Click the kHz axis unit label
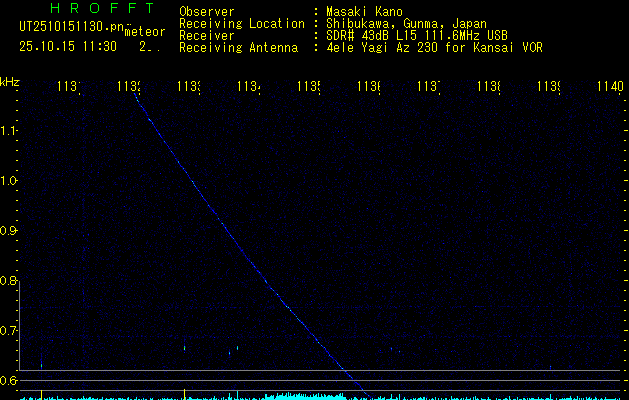 point(10,81)
